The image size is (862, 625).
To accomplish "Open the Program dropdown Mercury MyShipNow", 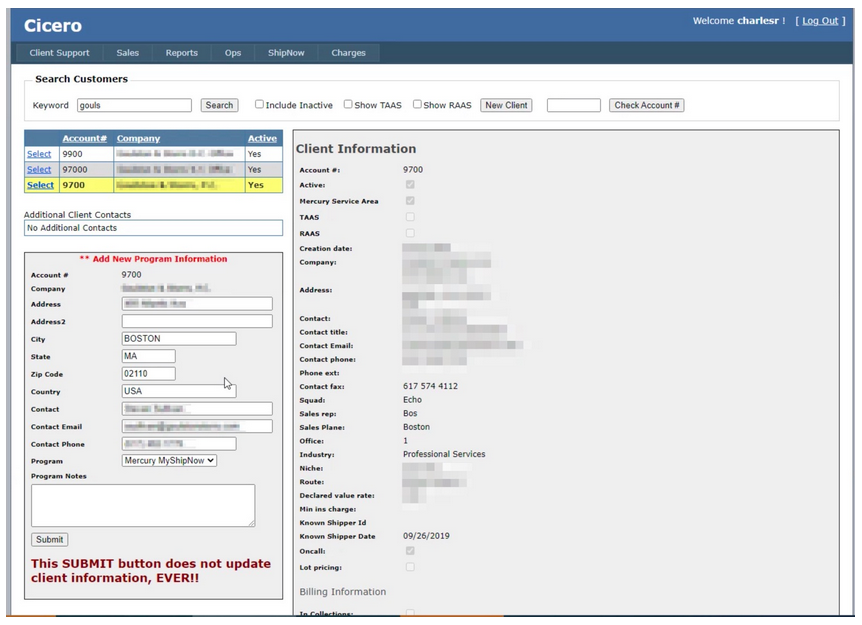I will [169, 461].
